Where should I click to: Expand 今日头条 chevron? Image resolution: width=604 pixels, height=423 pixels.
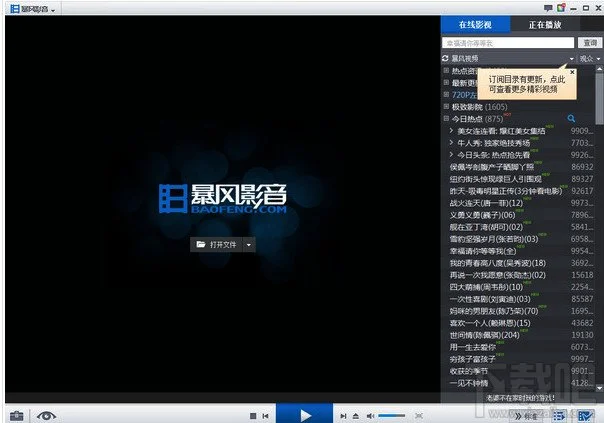[x=451, y=154]
